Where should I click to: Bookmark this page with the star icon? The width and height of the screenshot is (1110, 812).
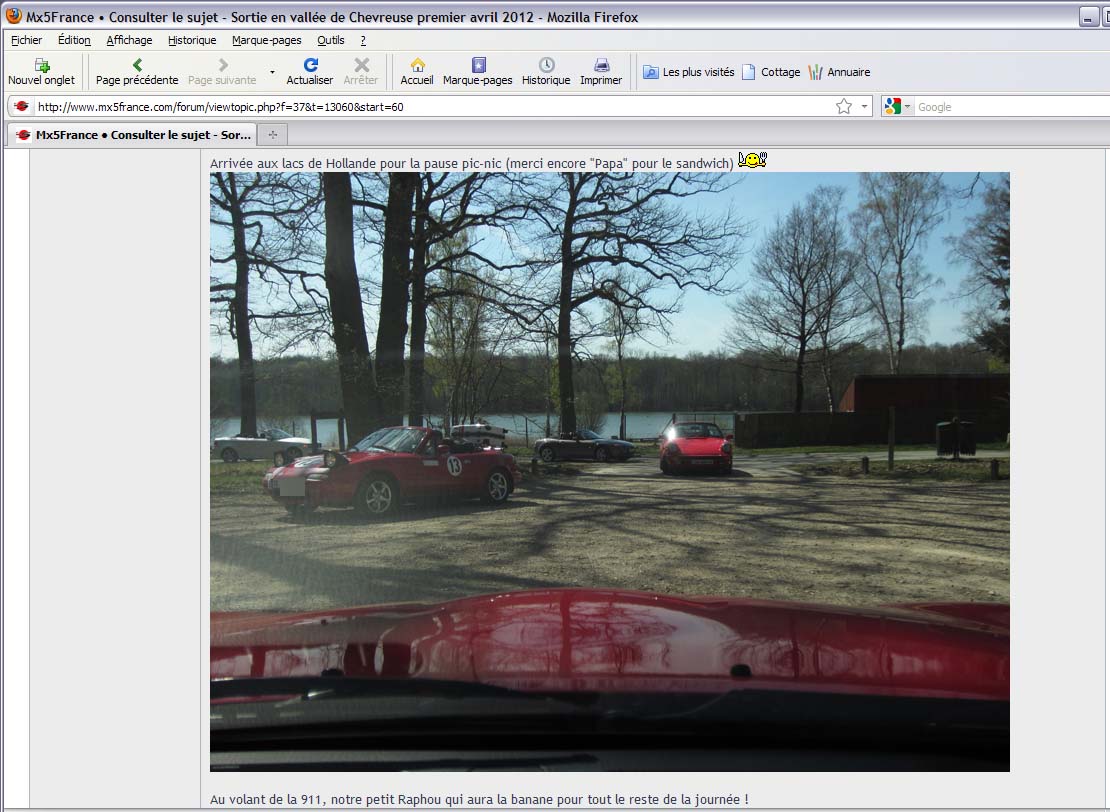pyautogui.click(x=843, y=107)
